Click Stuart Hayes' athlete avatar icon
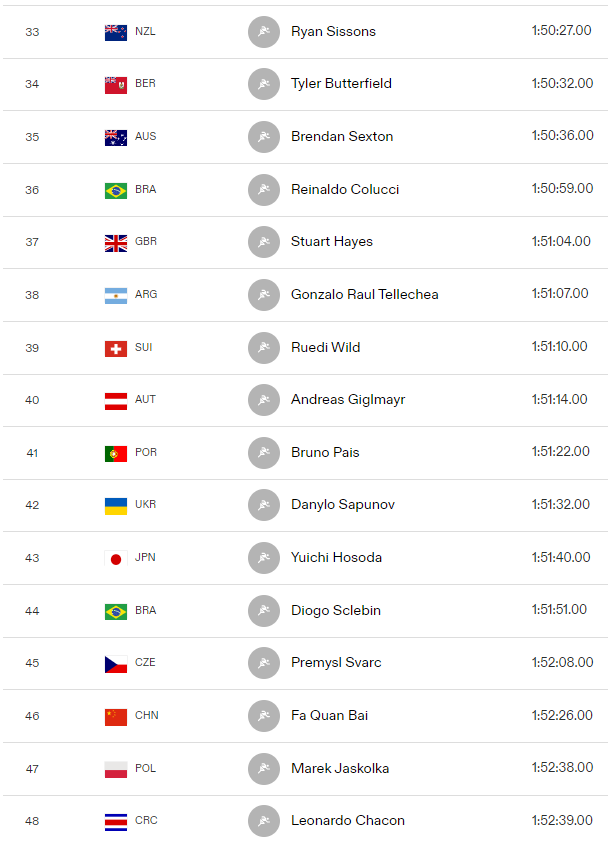The width and height of the screenshot is (608, 843). (264, 242)
